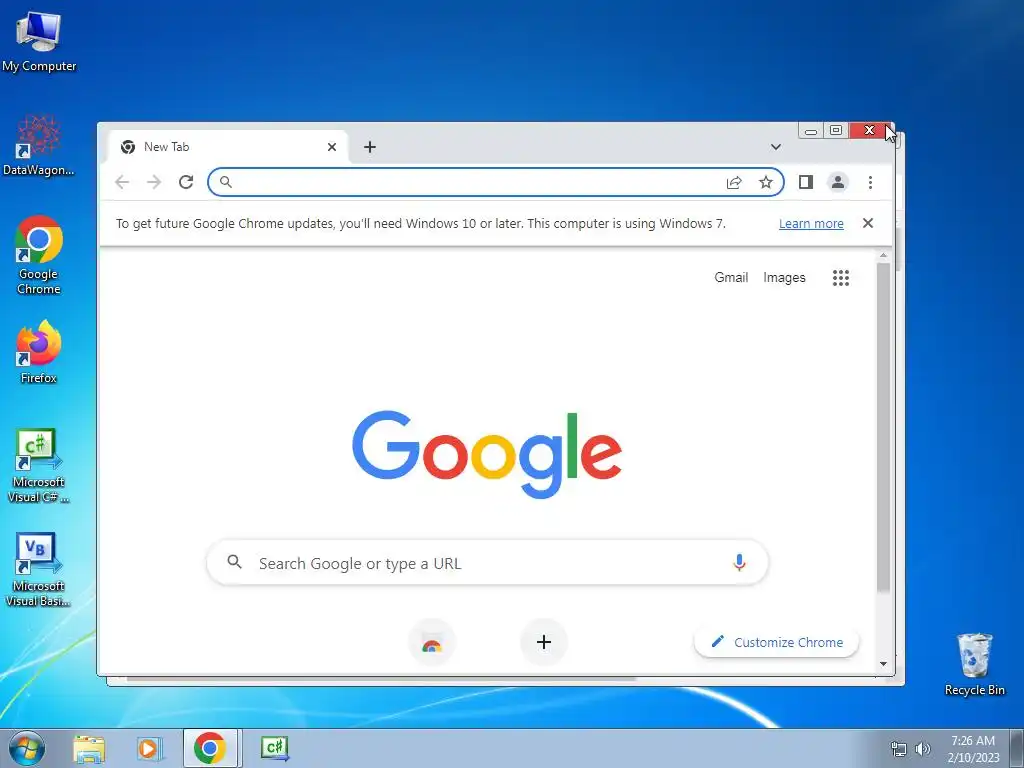Expand the tab search dropdown arrow
1024x768 pixels.
[x=776, y=147]
